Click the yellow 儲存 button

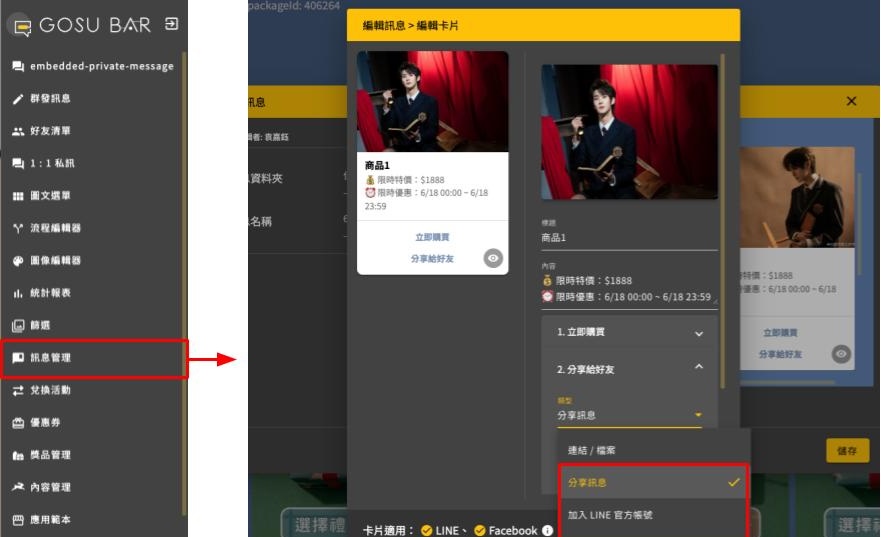847,450
